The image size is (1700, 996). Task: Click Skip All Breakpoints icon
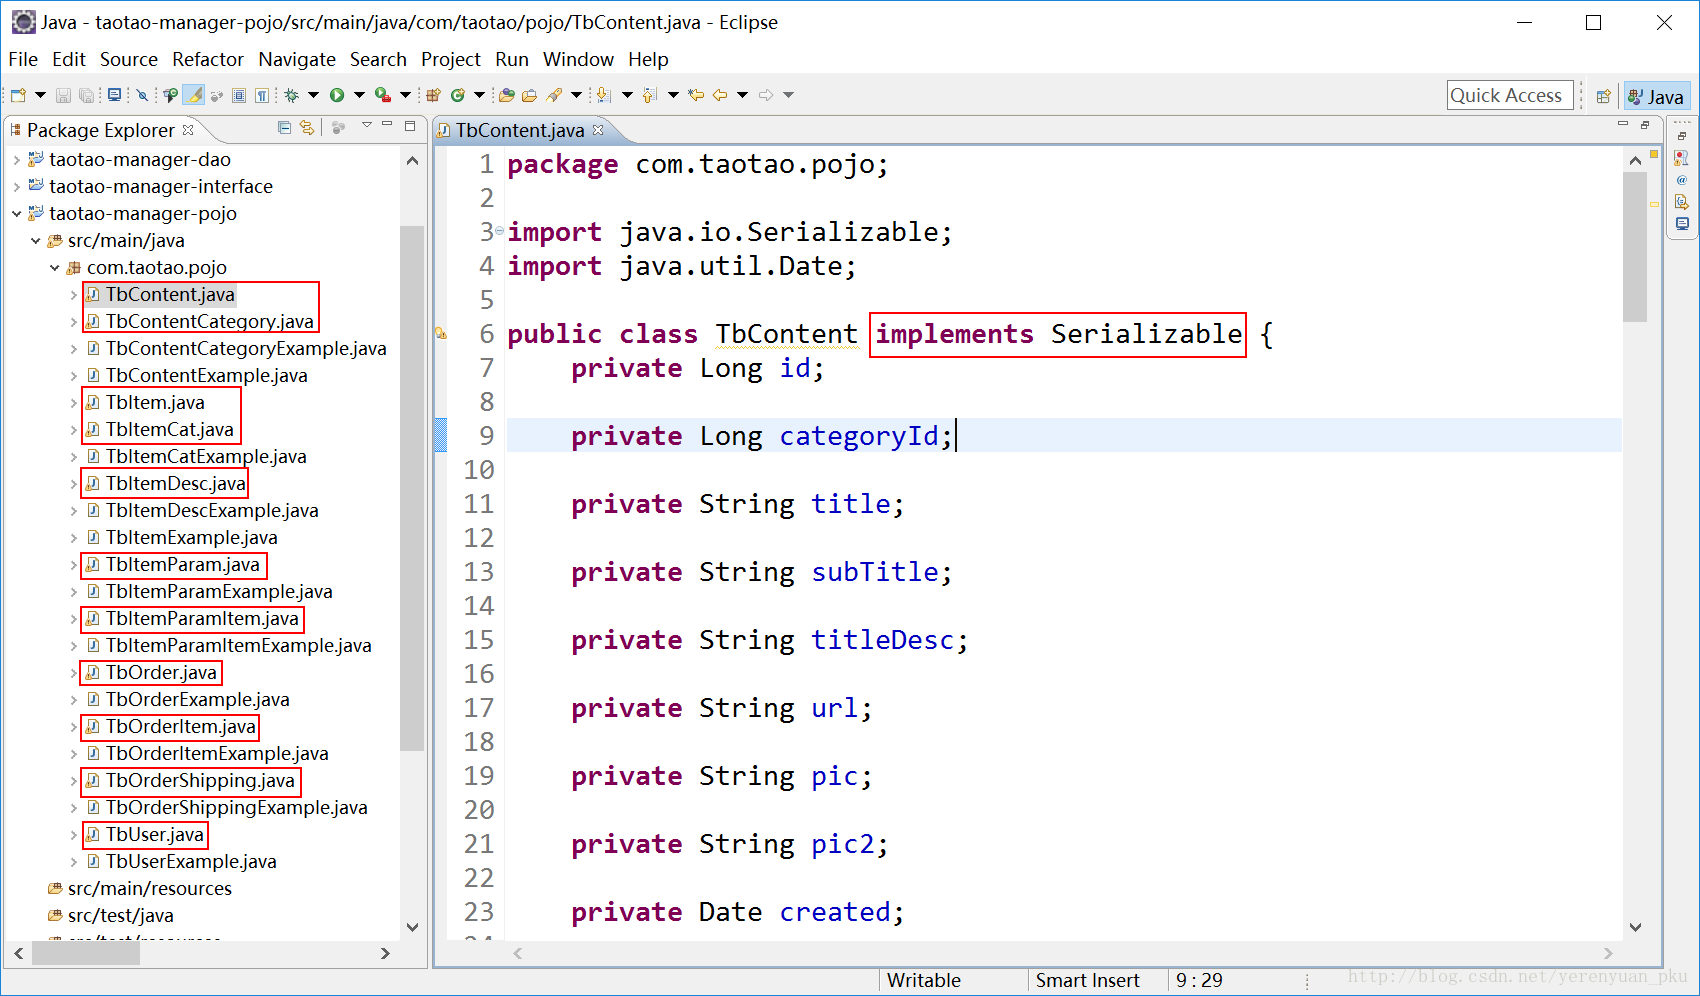pyautogui.click(x=141, y=95)
